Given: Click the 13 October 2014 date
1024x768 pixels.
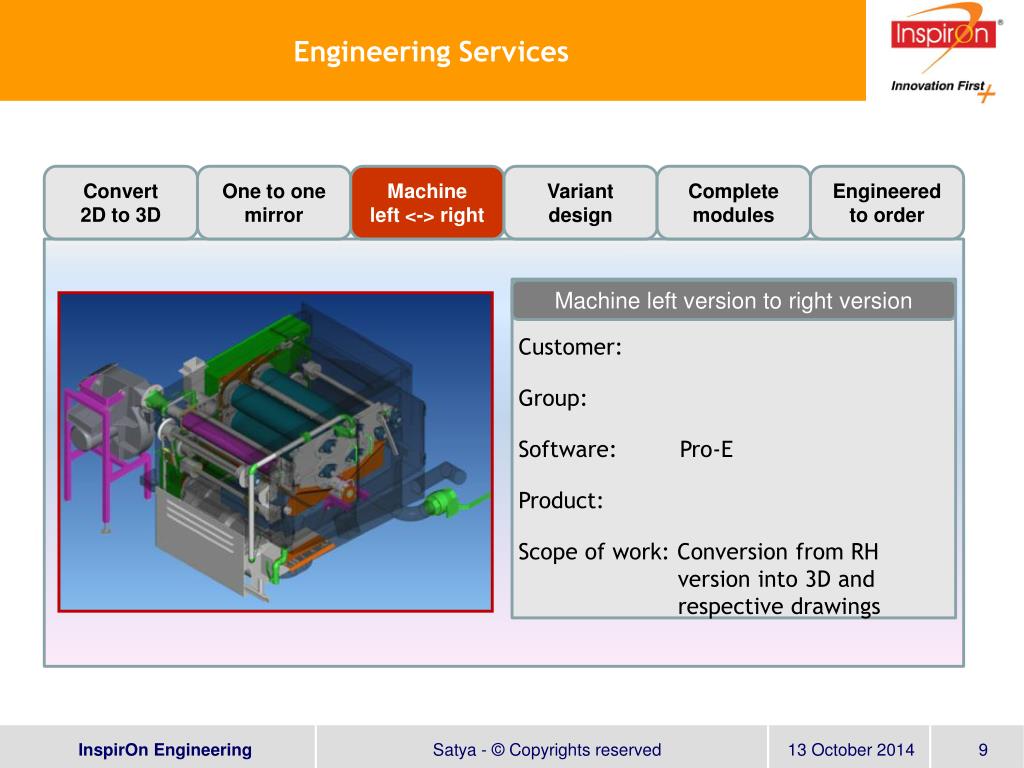Looking at the screenshot, I should 850,750.
